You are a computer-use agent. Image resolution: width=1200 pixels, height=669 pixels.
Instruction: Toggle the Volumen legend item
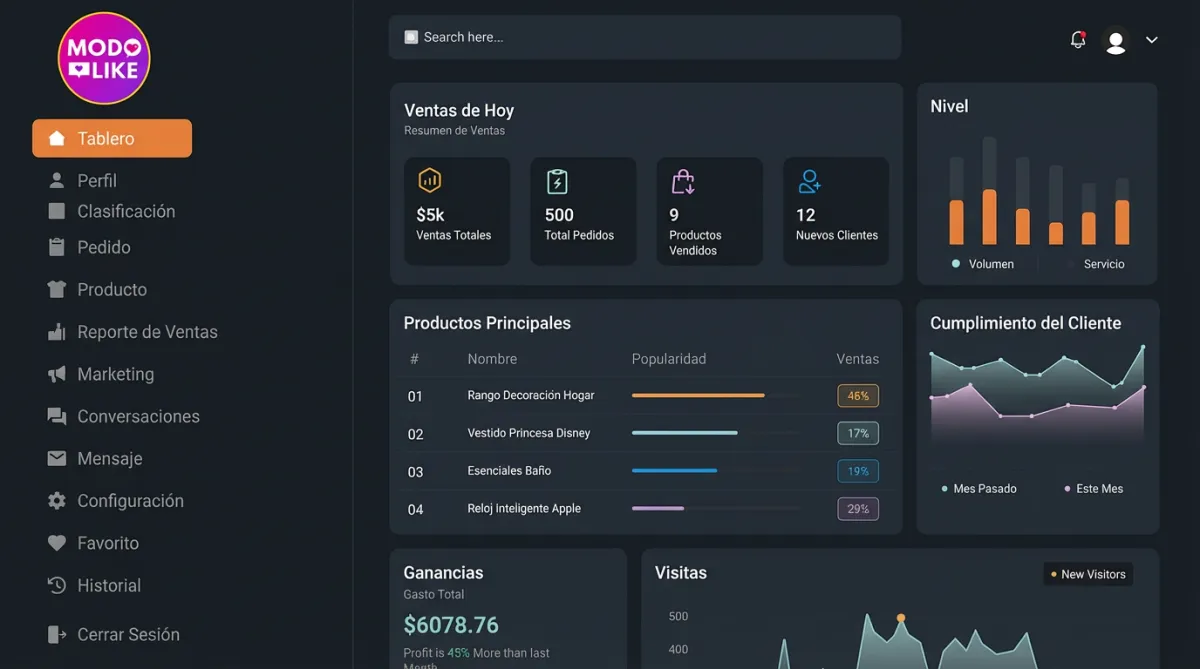pos(983,264)
